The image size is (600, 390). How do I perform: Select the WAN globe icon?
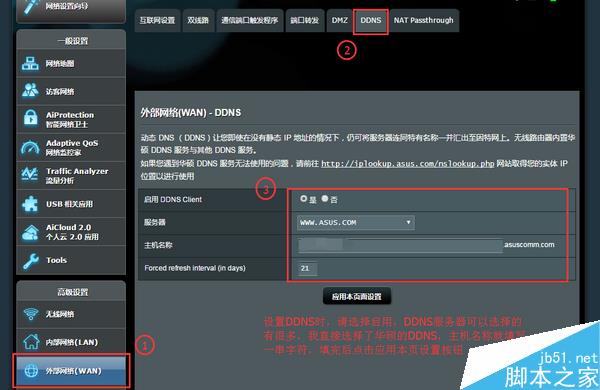pyautogui.click(x=31, y=370)
